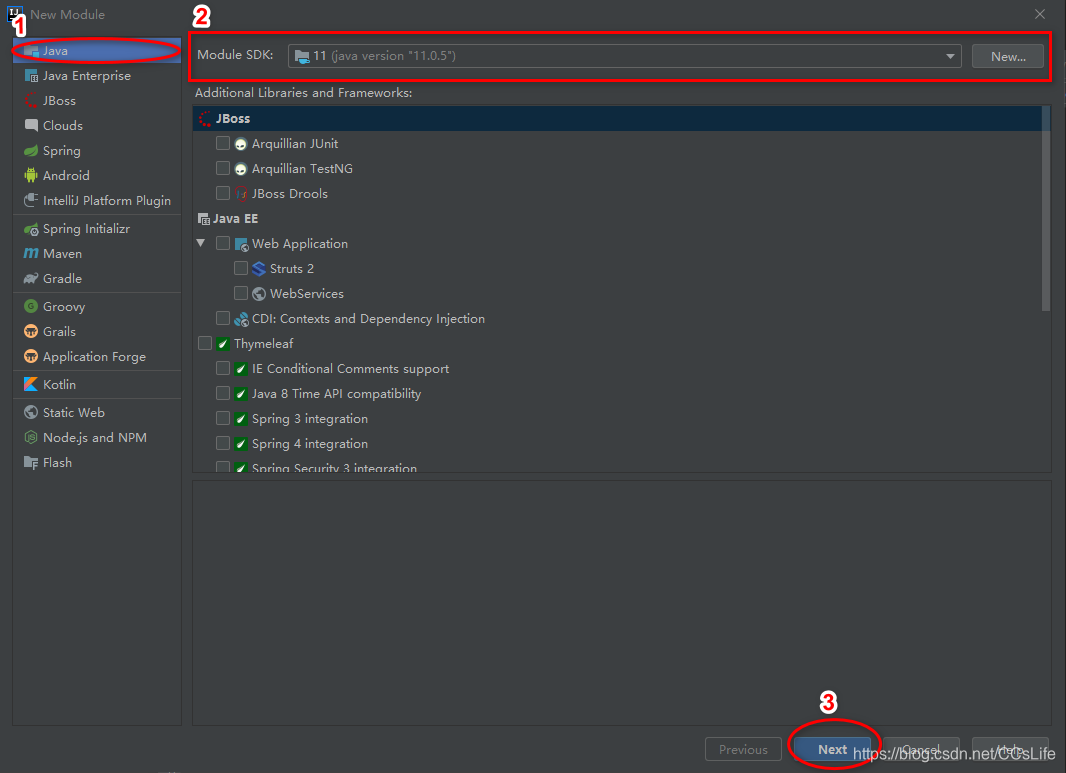Check IE Conditional Comments support checkbox
Image resolution: width=1066 pixels, height=773 pixels.
coord(222,368)
